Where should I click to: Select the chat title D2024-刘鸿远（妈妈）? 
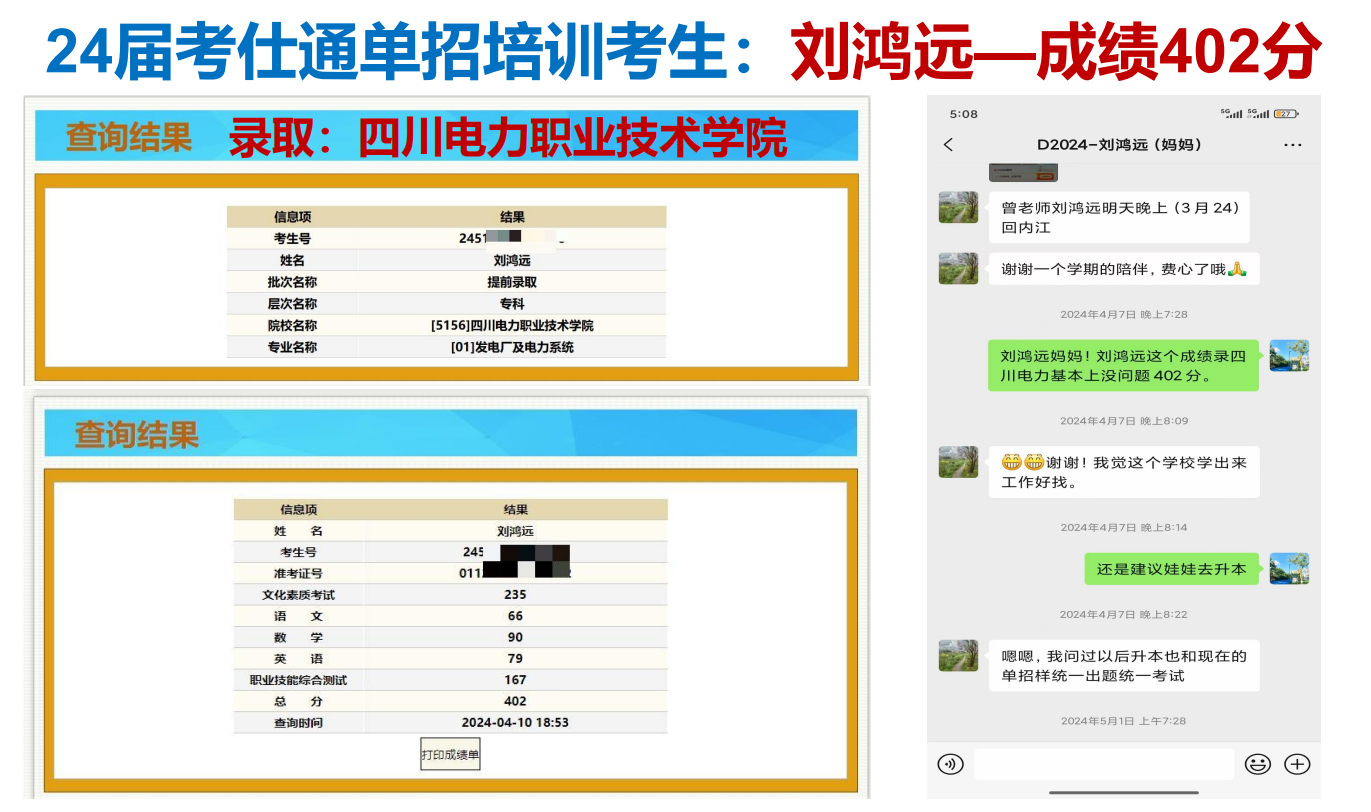coord(1119,145)
